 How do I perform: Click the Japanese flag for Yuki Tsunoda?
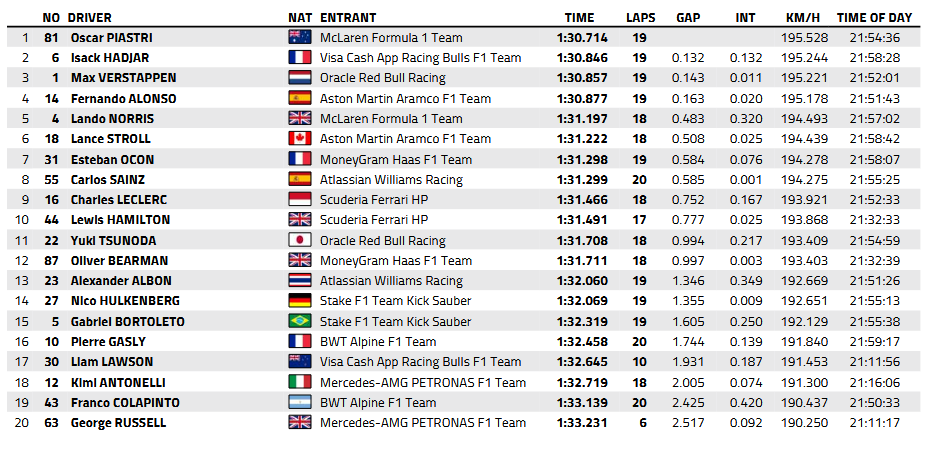[x=300, y=240]
